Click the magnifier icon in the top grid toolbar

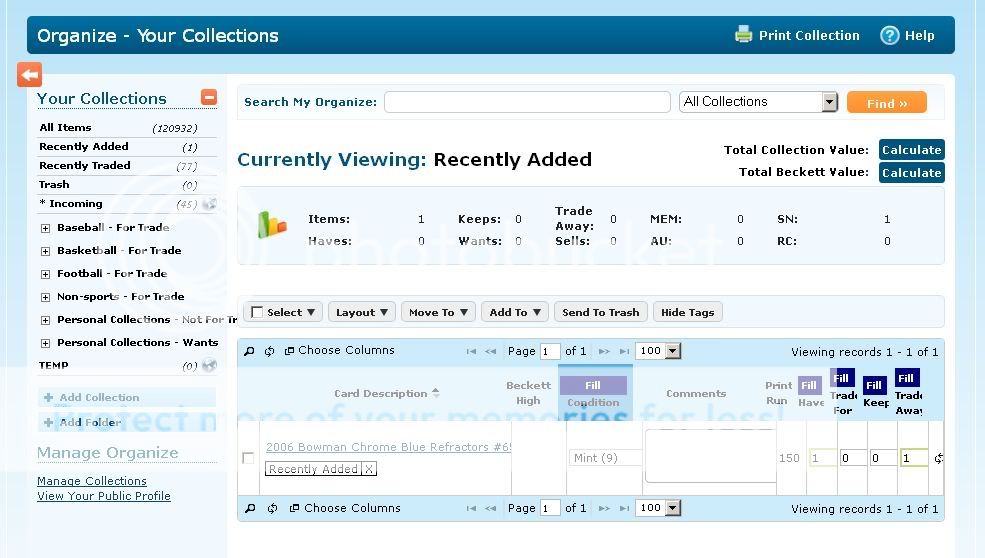pos(250,351)
